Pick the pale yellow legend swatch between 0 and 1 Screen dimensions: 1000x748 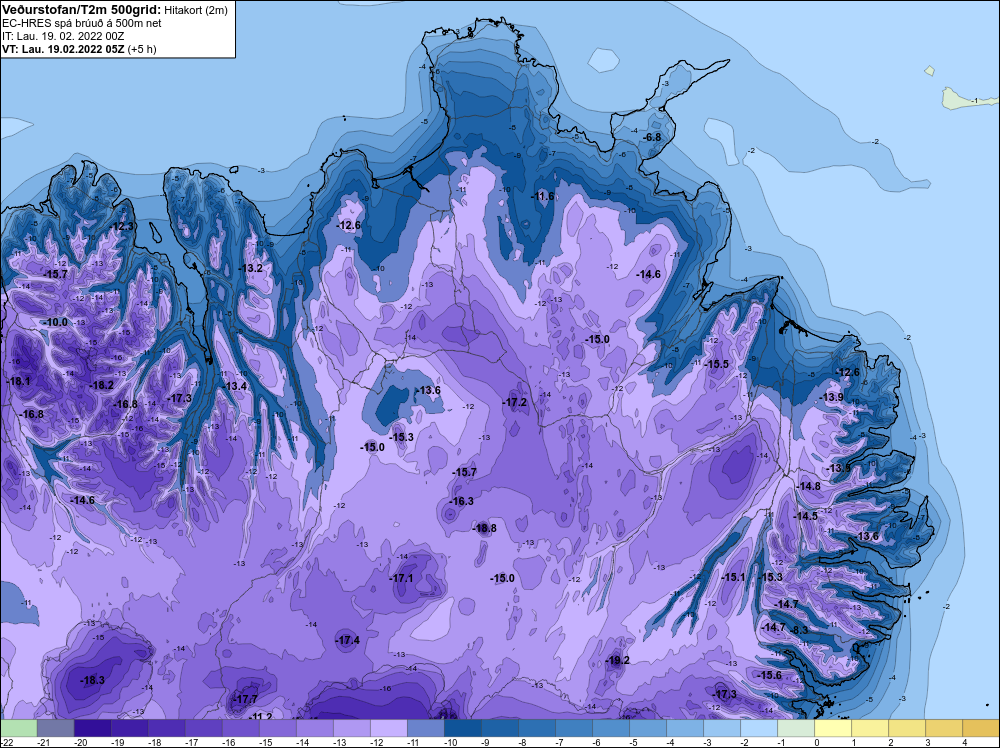832,728
